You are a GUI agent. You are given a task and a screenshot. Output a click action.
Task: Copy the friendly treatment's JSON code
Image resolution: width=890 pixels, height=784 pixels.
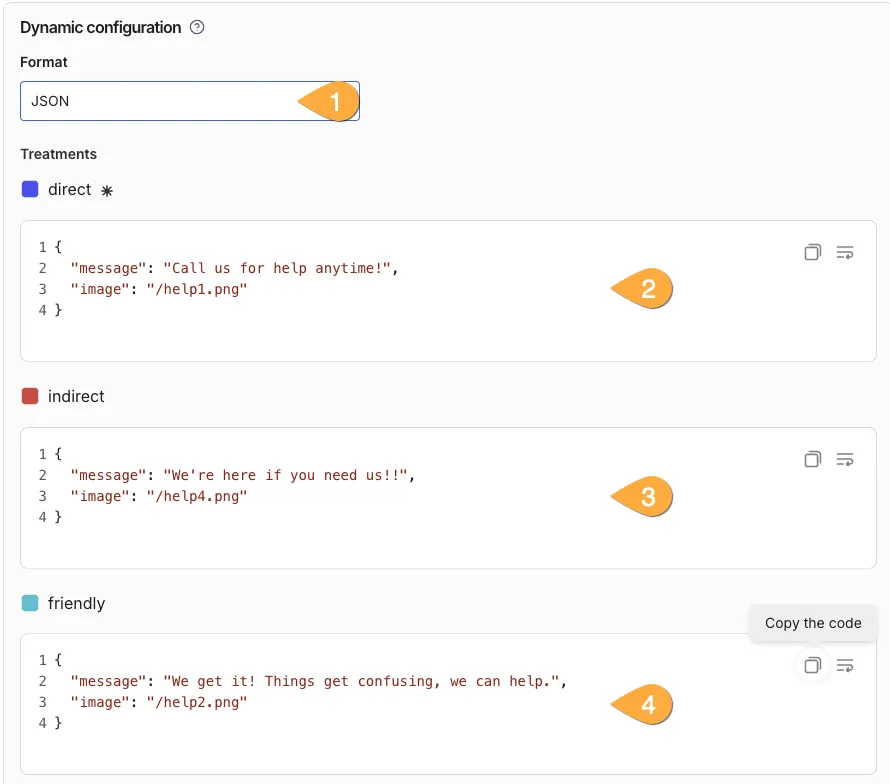812,665
